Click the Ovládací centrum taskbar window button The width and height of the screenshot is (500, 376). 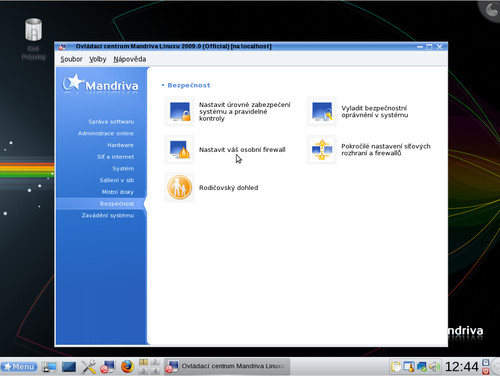coord(227,366)
